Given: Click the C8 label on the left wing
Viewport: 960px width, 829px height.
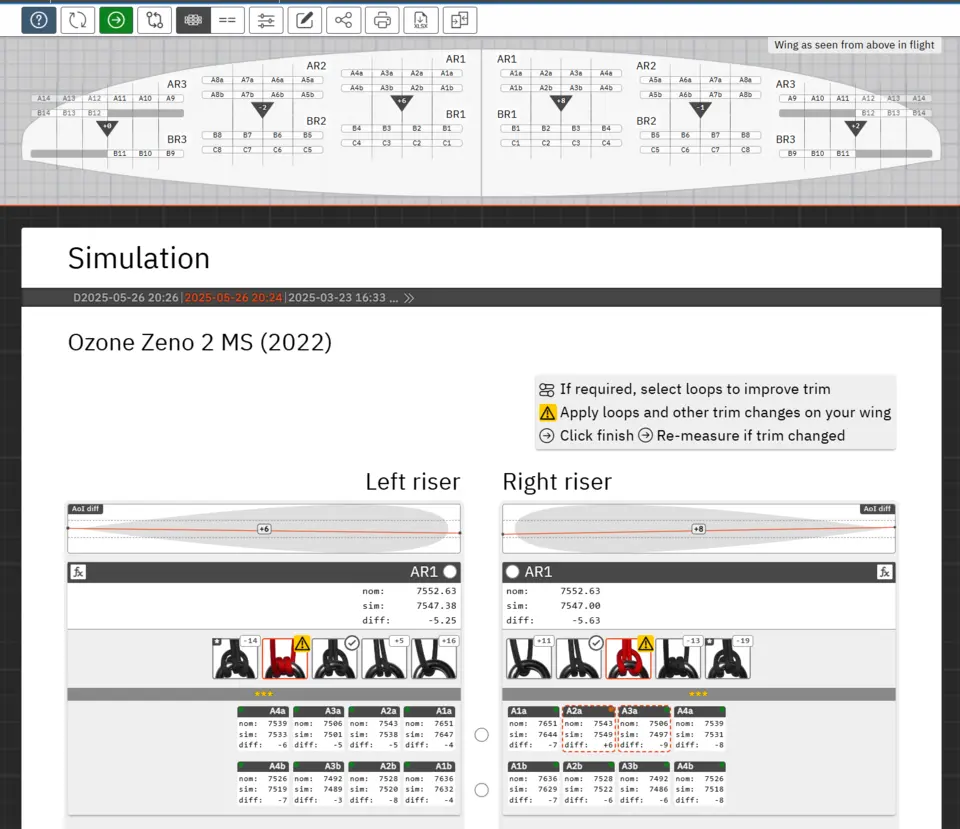Looking at the screenshot, I should (x=217, y=149).
